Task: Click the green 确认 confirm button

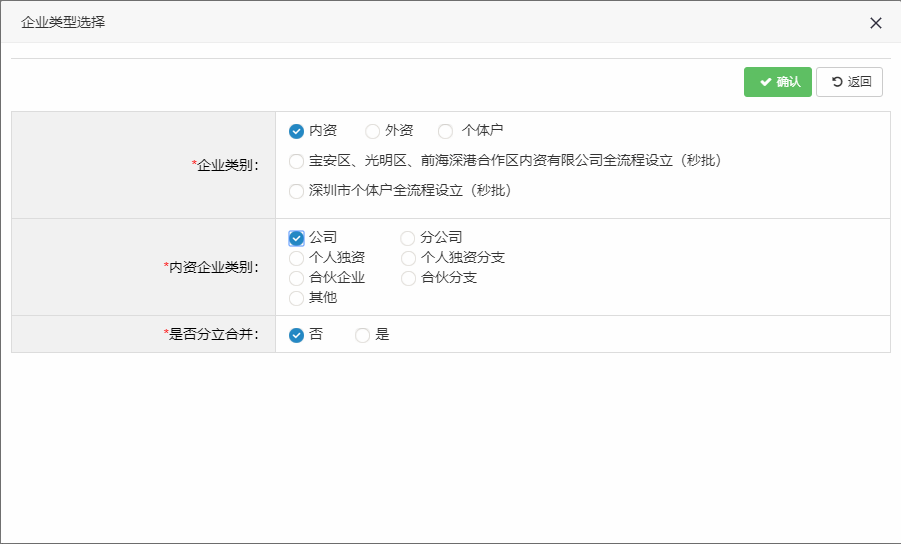Action: pos(777,82)
